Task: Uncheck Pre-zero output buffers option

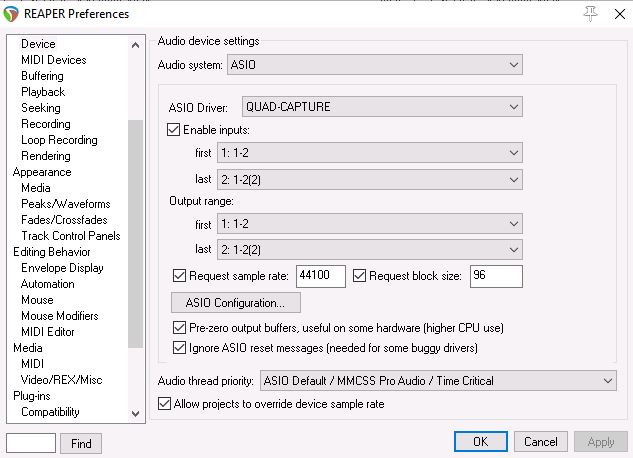Action: click(179, 327)
